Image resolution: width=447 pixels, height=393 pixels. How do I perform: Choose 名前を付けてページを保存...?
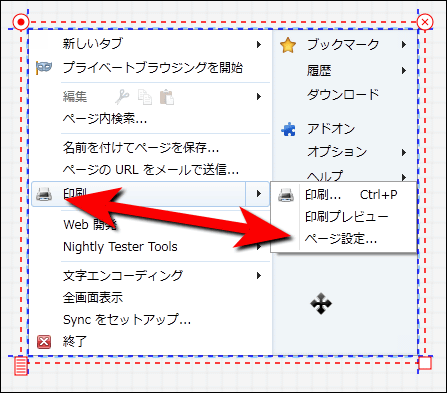[x=141, y=147]
